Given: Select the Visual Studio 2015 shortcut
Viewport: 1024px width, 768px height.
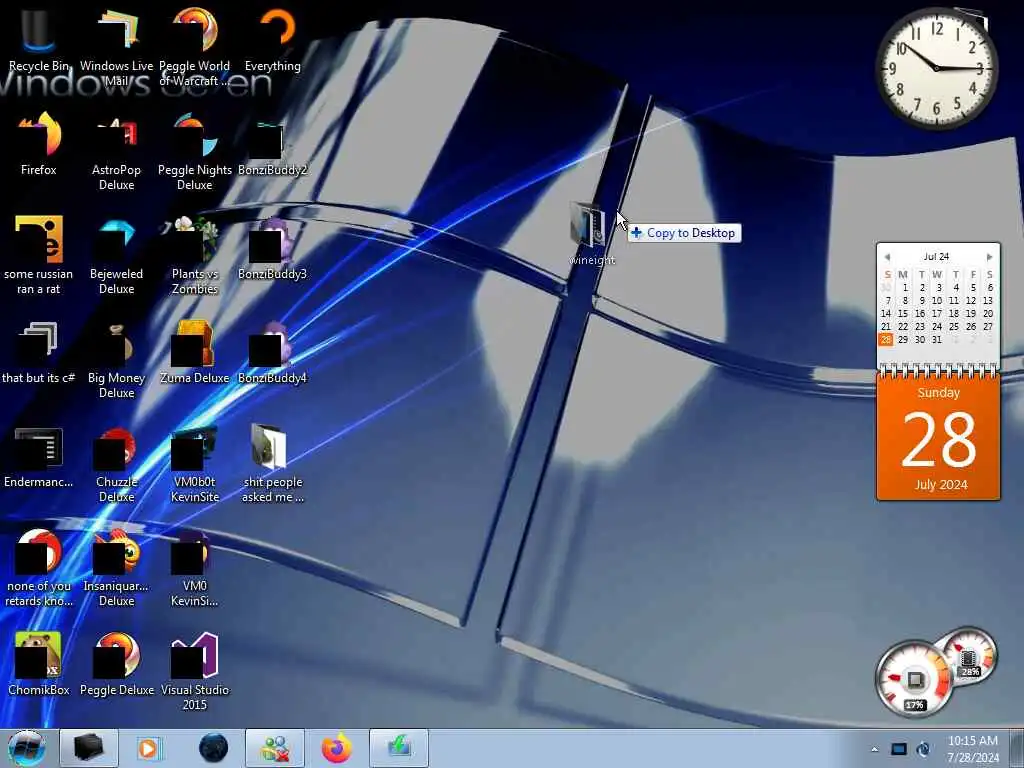Looking at the screenshot, I should click(x=195, y=670).
